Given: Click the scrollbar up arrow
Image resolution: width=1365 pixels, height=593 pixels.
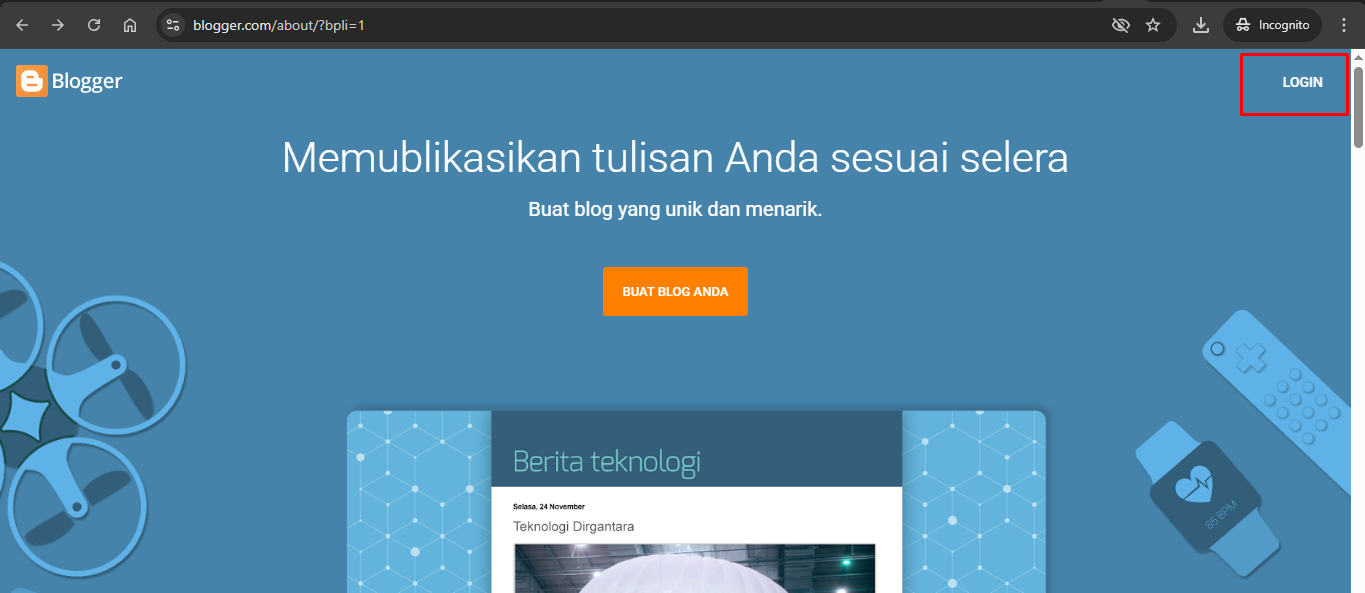Looking at the screenshot, I should click(x=1358, y=57).
